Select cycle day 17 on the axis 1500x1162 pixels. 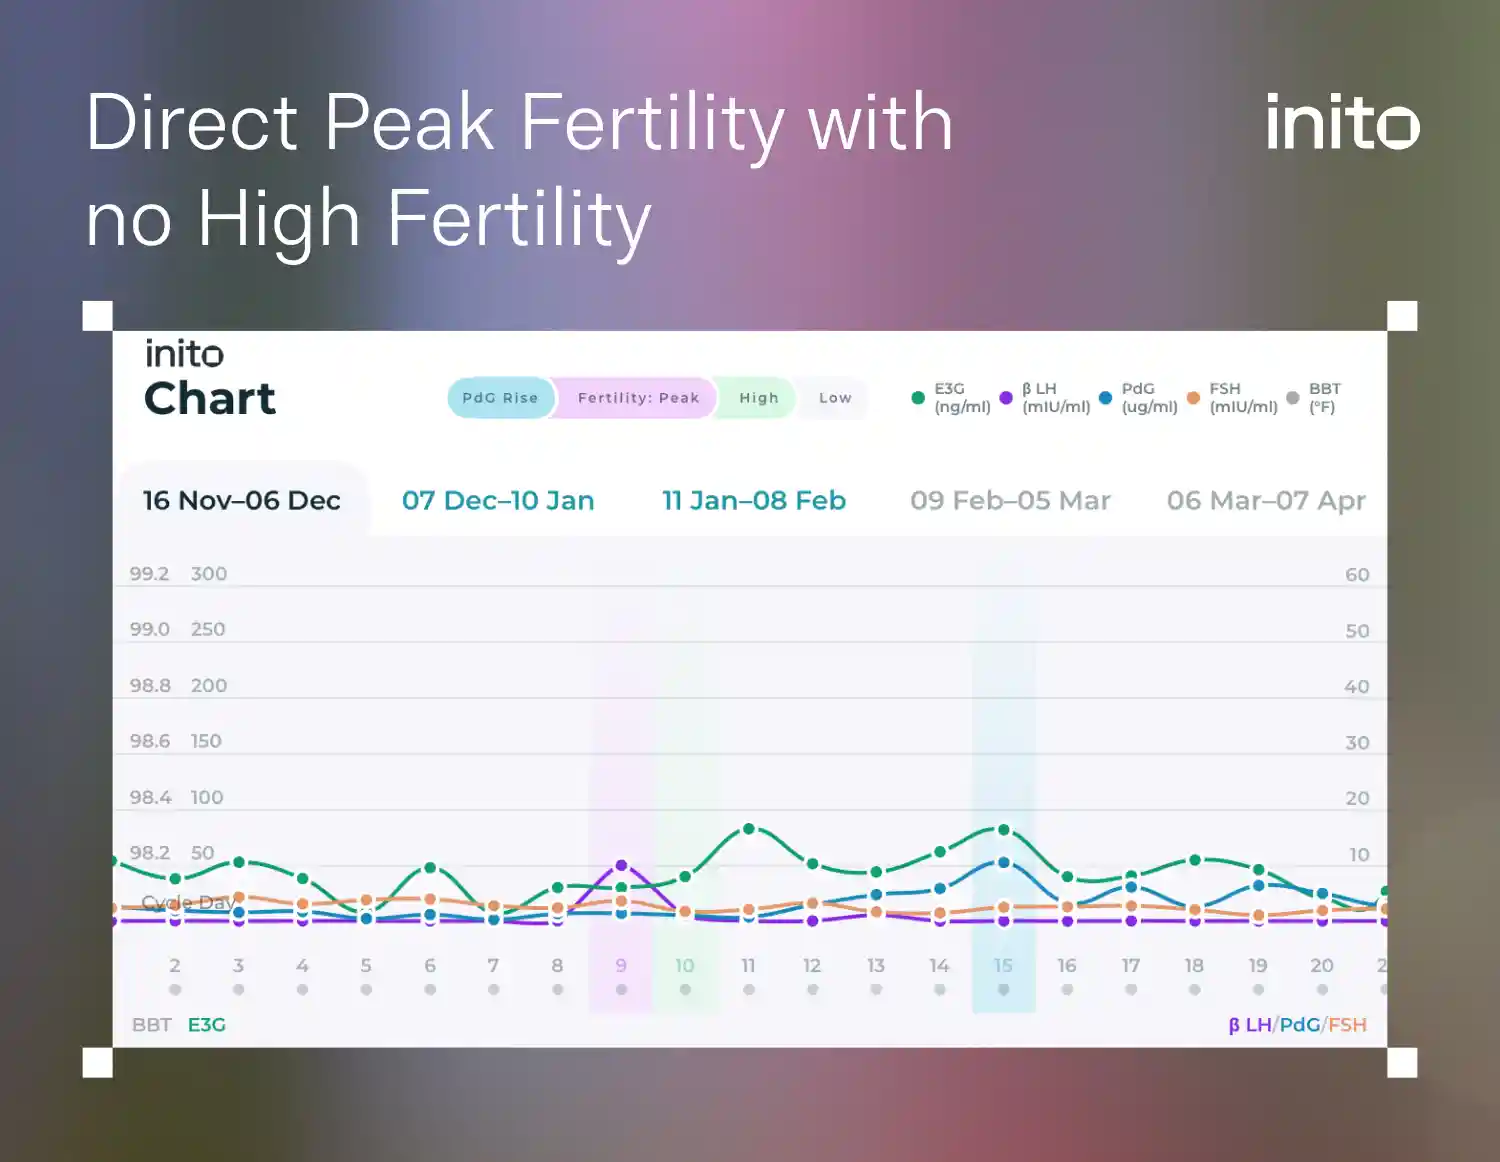click(x=1130, y=965)
